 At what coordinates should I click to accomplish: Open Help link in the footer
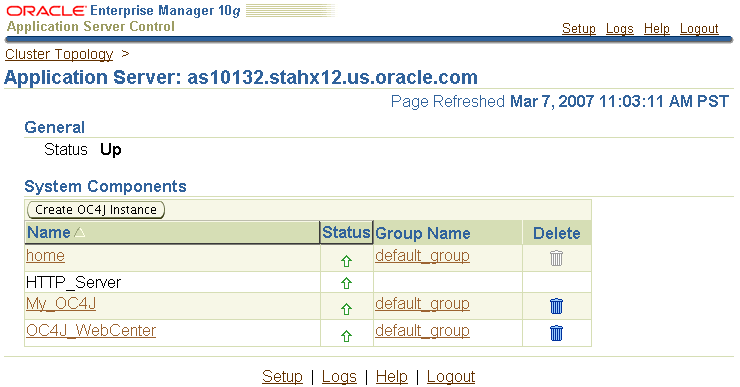[392, 376]
